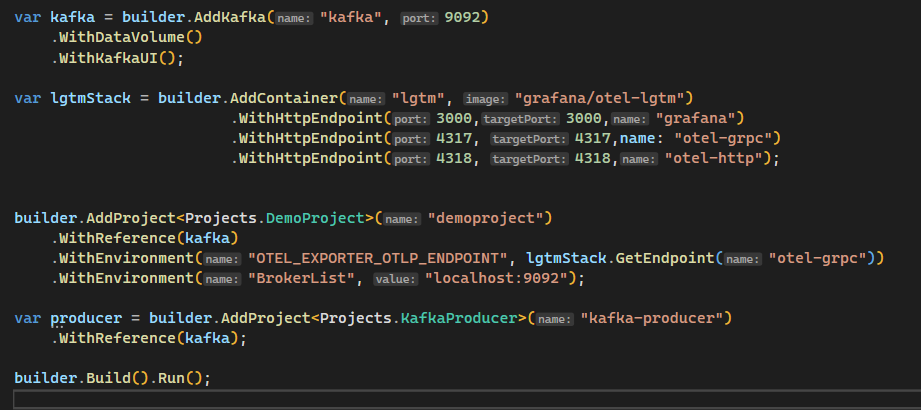This screenshot has height=410, width=921.
Task: Place cursor on WithDataVolume method
Action: (x=119, y=38)
